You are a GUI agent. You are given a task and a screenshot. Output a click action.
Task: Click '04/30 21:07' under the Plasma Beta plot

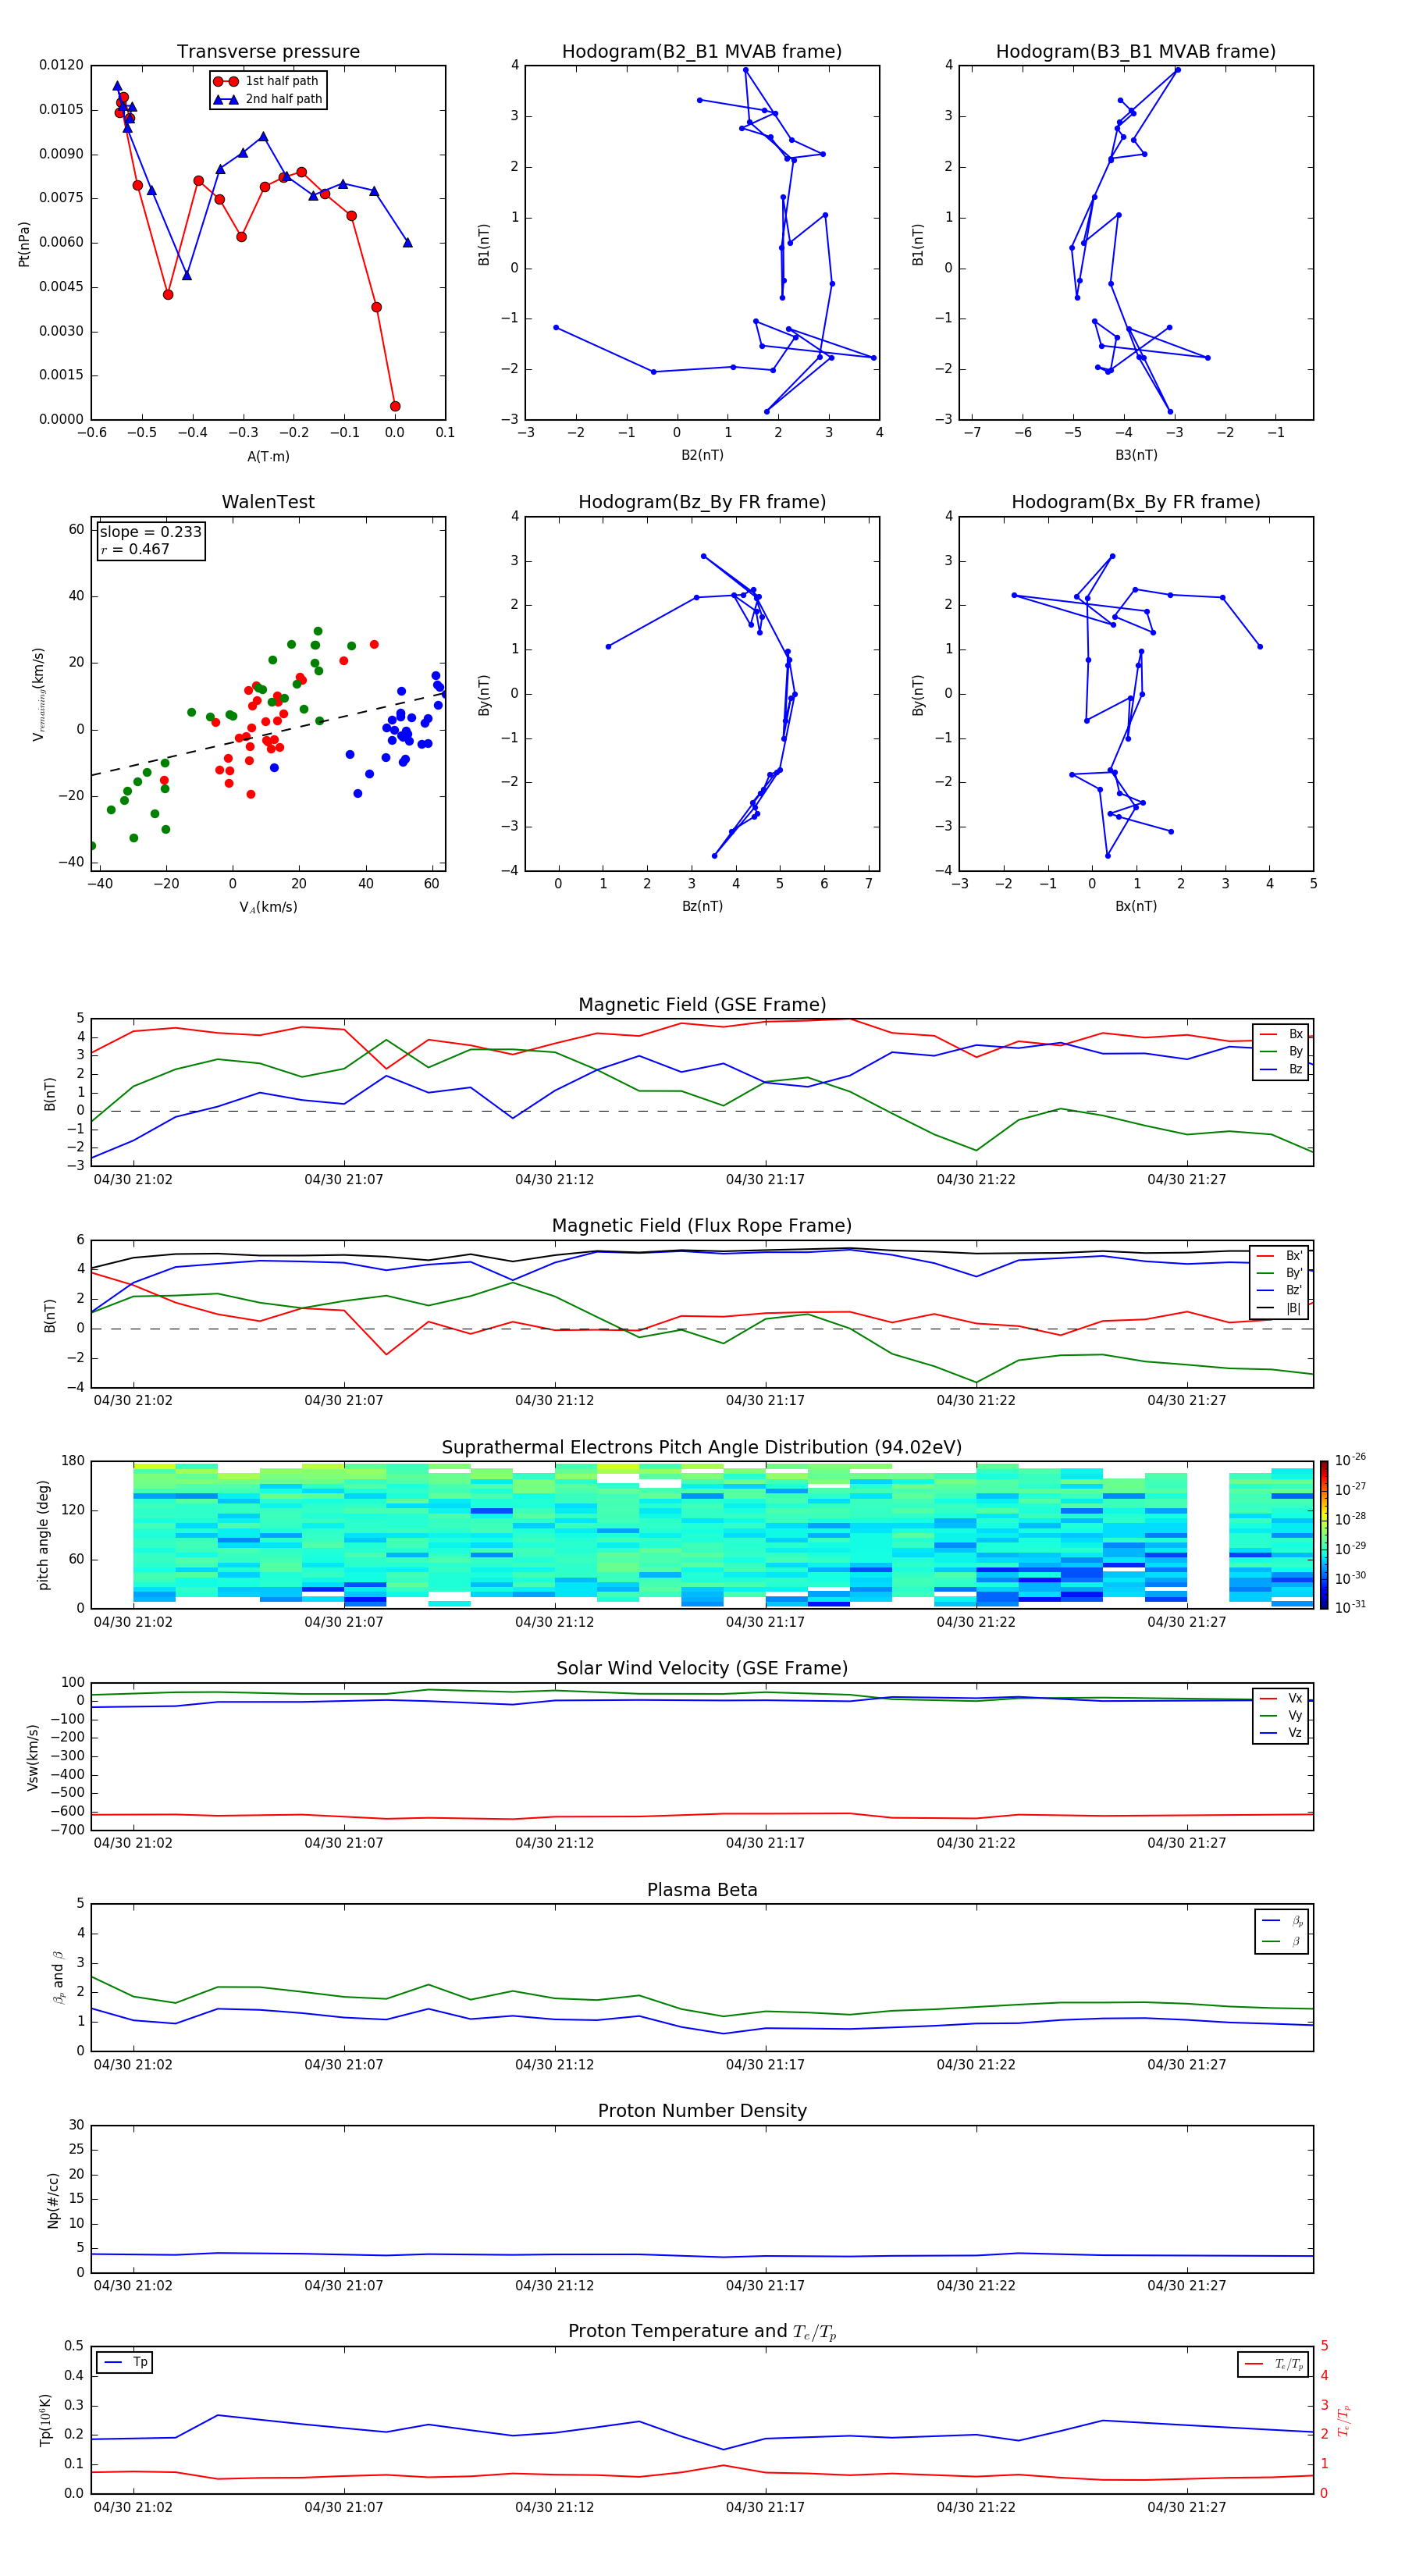[x=344, y=2065]
